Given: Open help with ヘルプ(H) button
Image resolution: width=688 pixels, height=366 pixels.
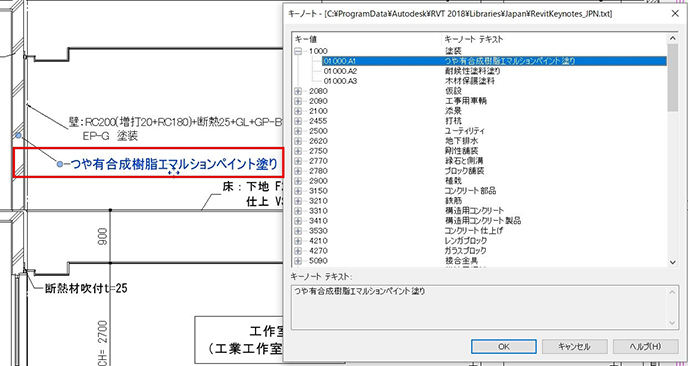Looking at the screenshot, I should pyautogui.click(x=645, y=346).
